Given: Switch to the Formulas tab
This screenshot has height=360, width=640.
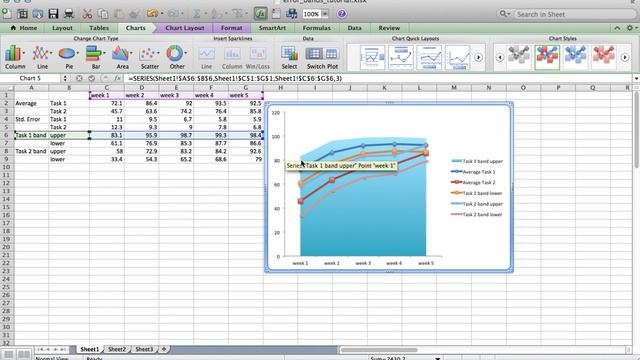Looking at the screenshot, I should click(316, 28).
